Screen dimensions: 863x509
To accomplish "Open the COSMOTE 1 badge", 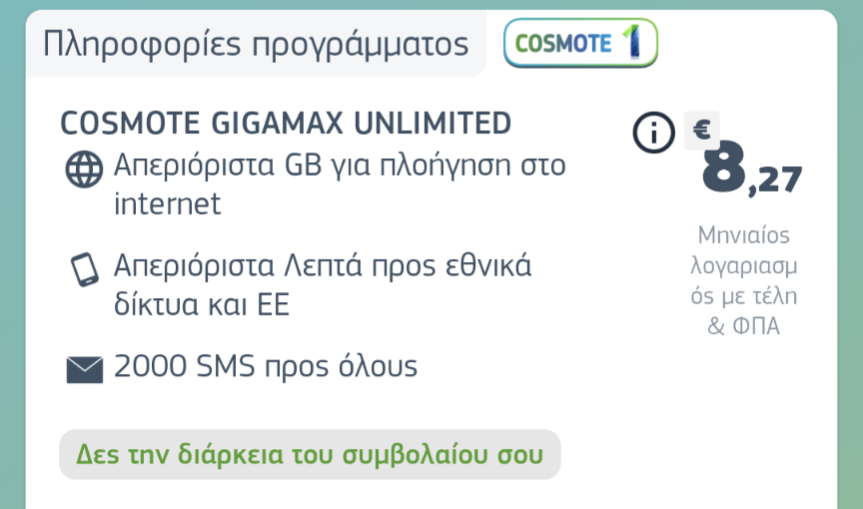I will (x=581, y=43).
